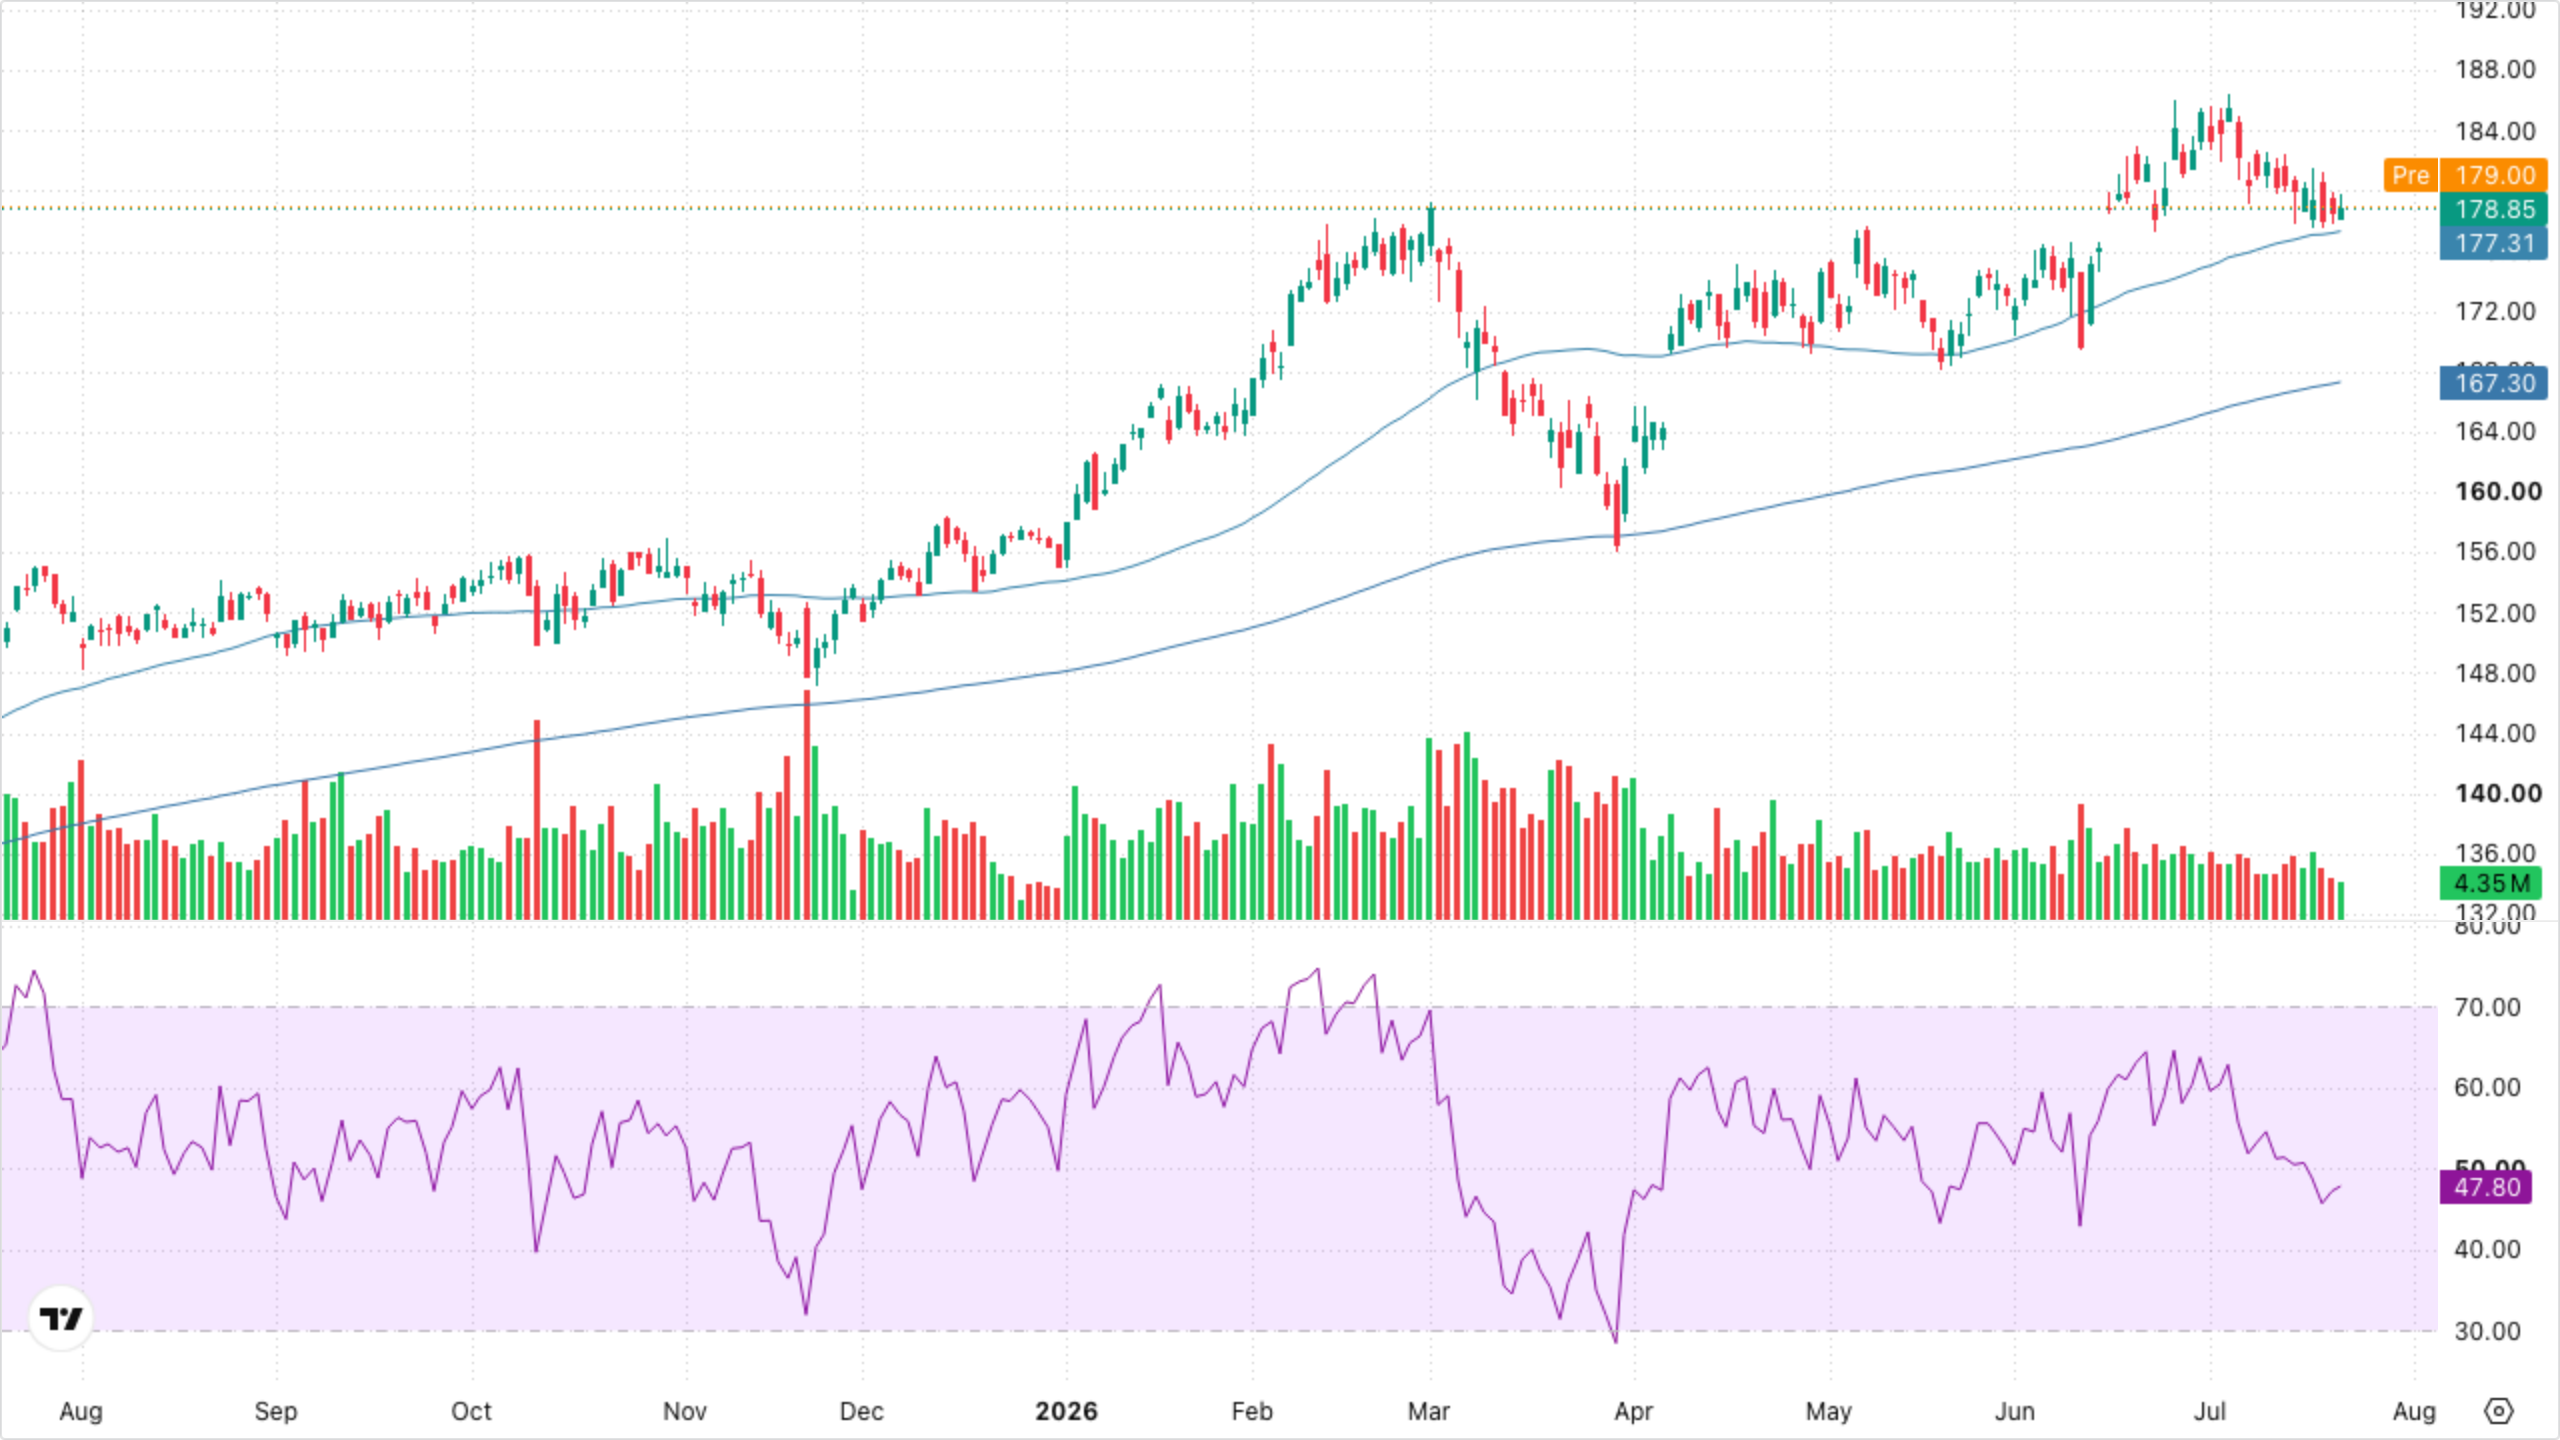Select the 178.85 current price label

[2494, 209]
